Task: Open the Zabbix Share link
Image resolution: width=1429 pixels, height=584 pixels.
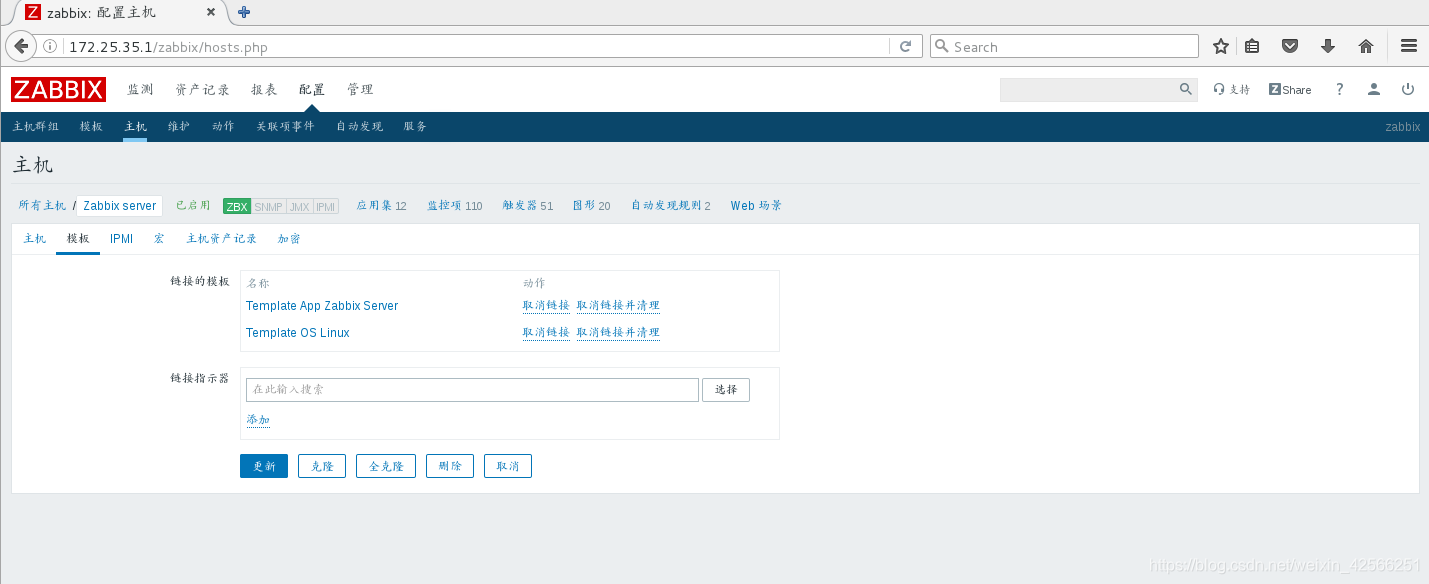Action: (x=1290, y=89)
